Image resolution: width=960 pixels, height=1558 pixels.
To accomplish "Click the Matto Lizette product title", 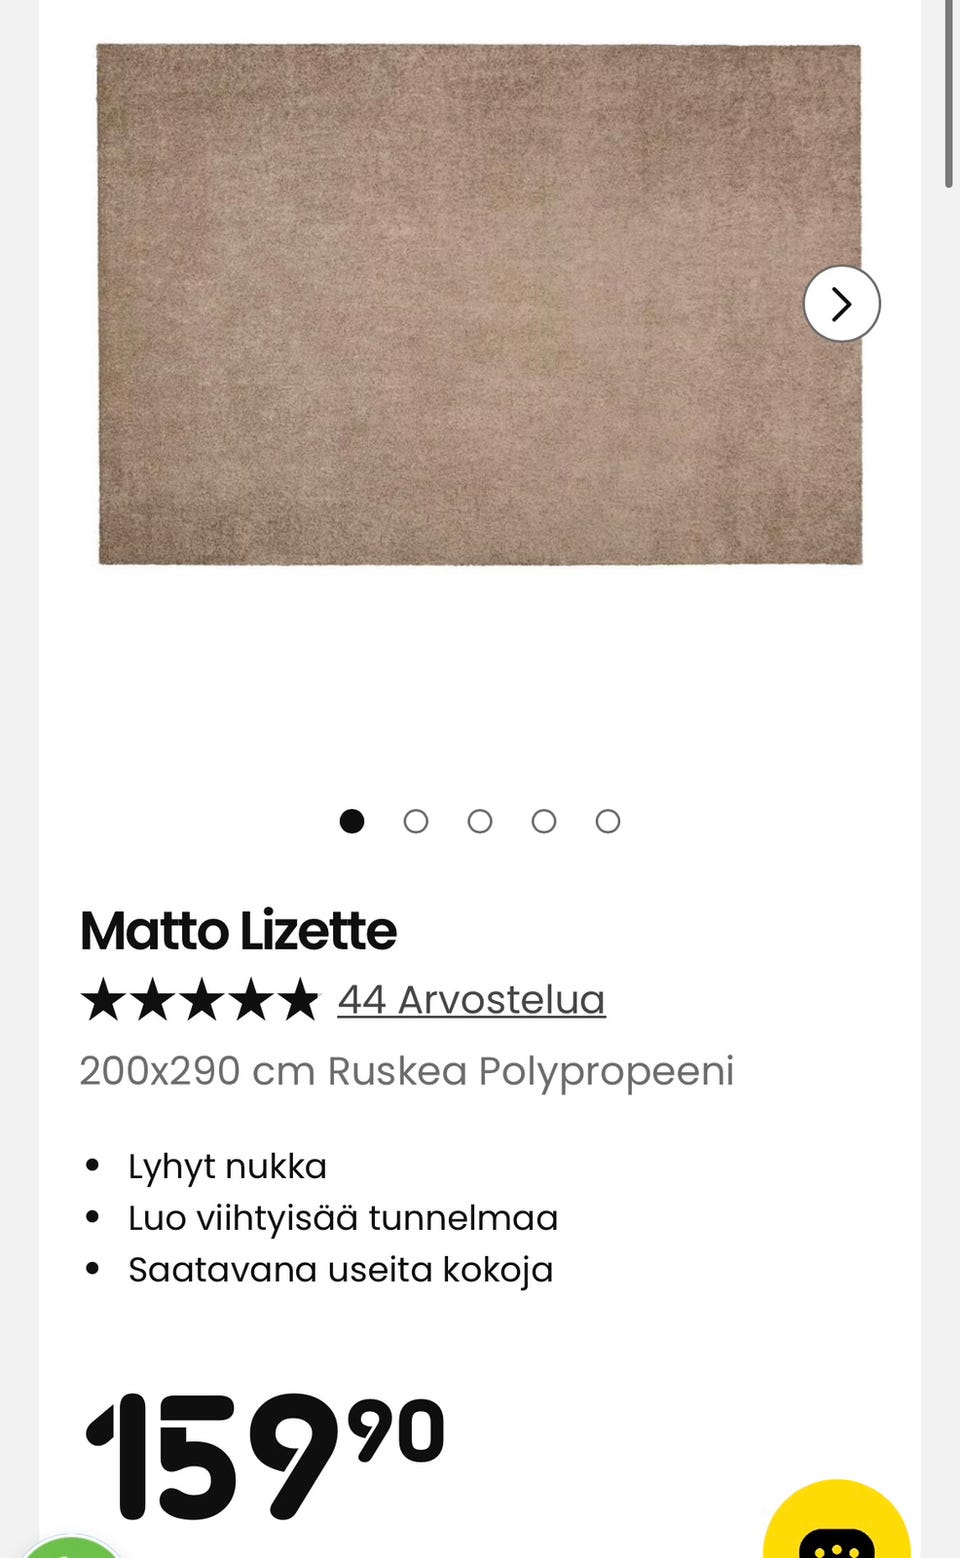I will pos(238,931).
